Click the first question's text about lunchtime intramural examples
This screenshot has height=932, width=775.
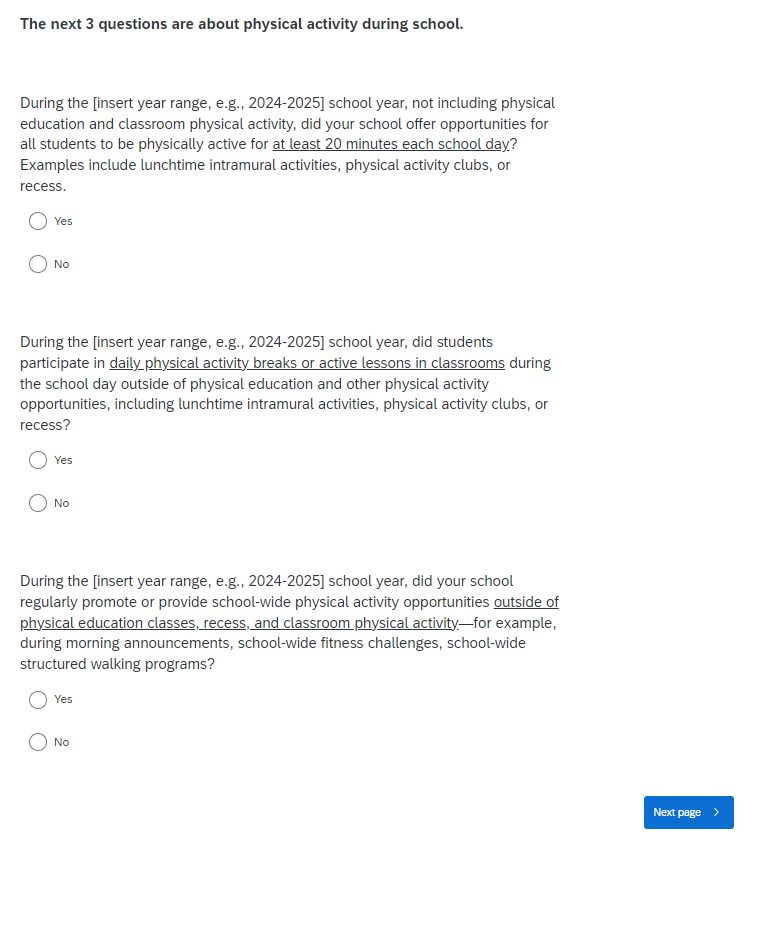pyautogui.click(x=265, y=165)
